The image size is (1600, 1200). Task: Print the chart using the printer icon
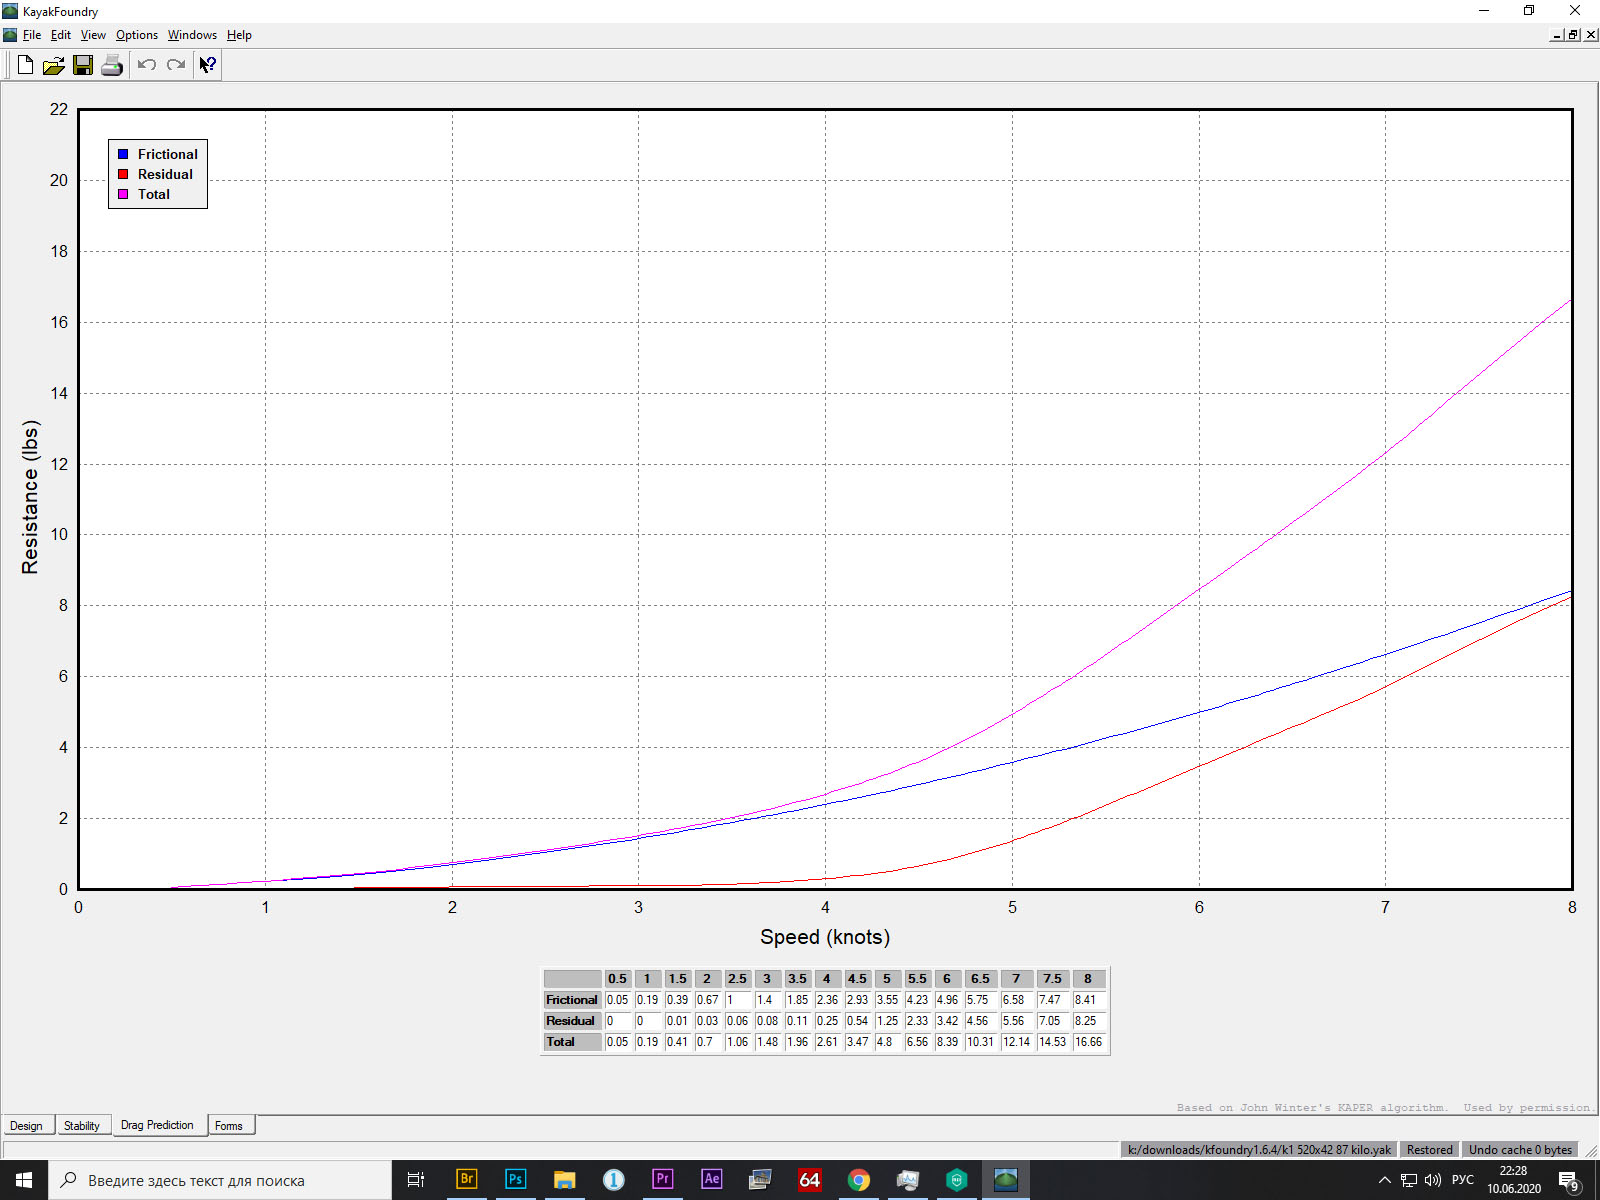(112, 65)
